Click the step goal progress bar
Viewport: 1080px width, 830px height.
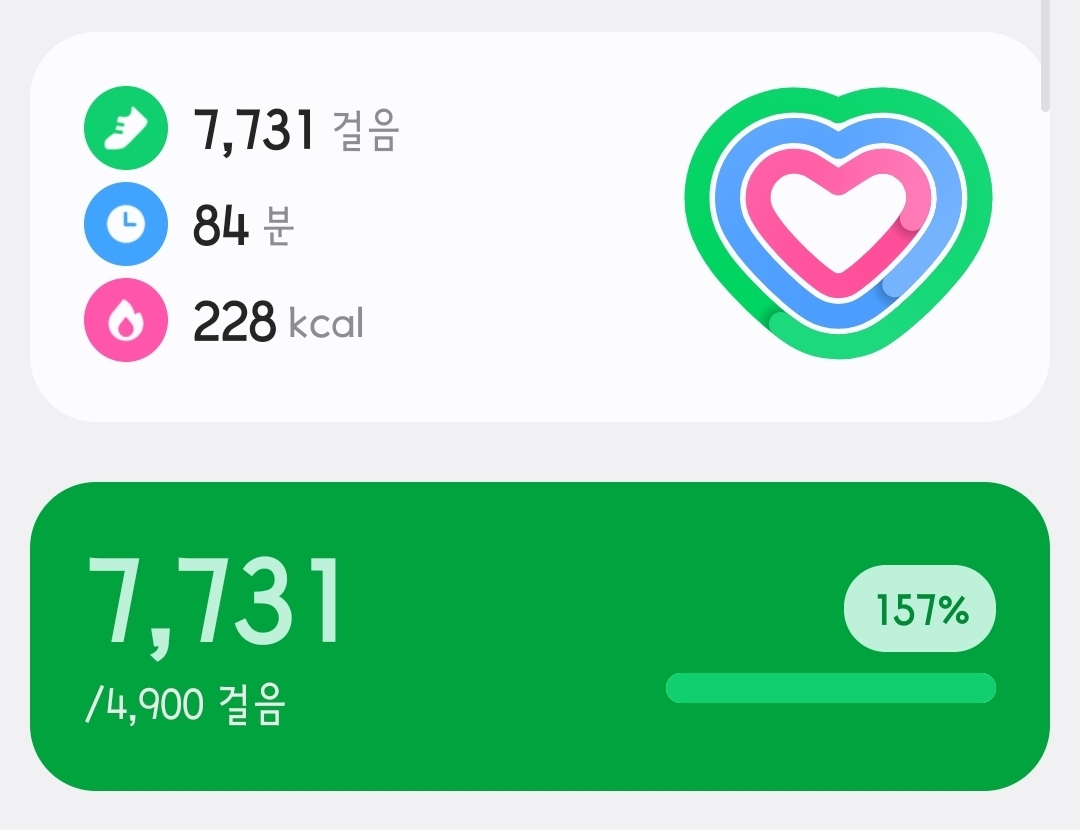pos(830,688)
